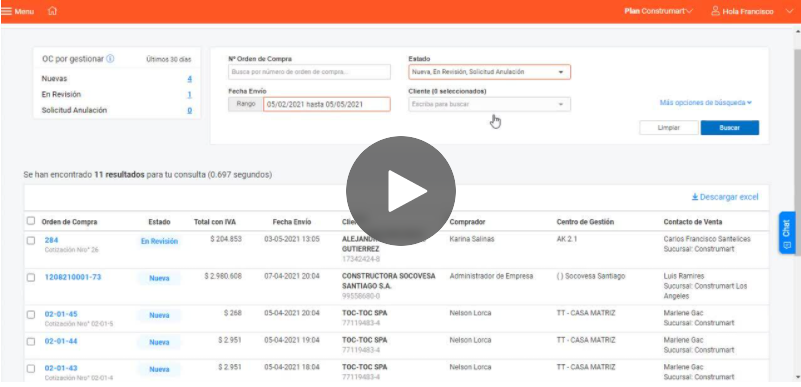Click client CONSTRUCTORA SOCOVESA SANTIAGO S.A.
The height and width of the screenshot is (387, 801).
pos(389,281)
